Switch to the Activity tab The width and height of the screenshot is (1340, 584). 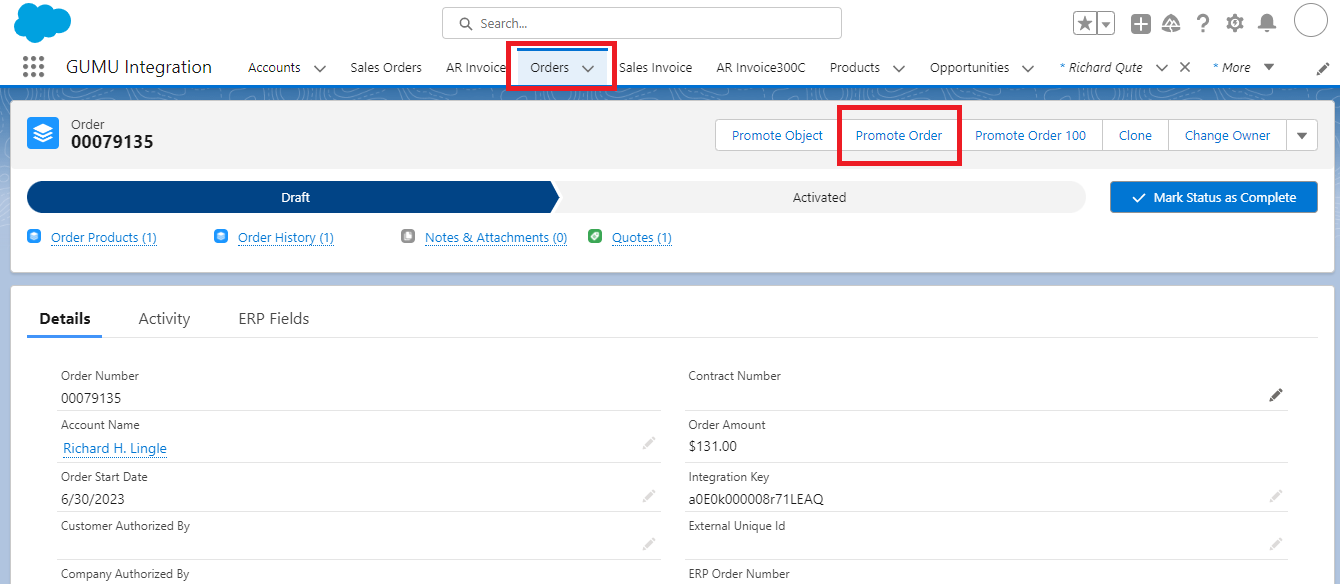tap(164, 318)
